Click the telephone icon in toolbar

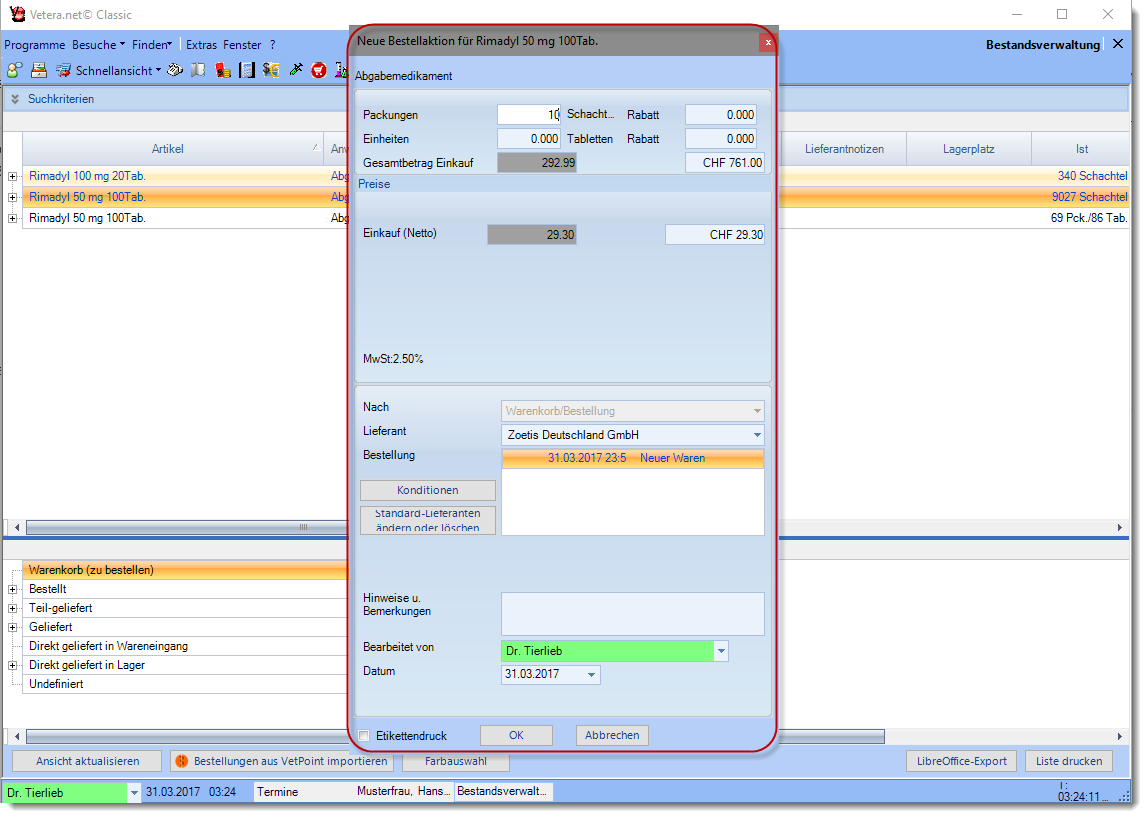tap(175, 70)
